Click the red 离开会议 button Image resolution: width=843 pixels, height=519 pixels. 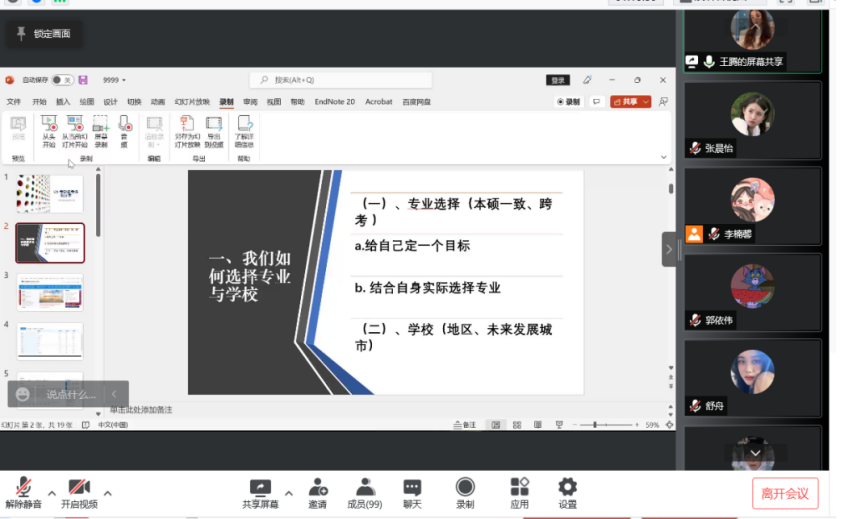(x=785, y=493)
